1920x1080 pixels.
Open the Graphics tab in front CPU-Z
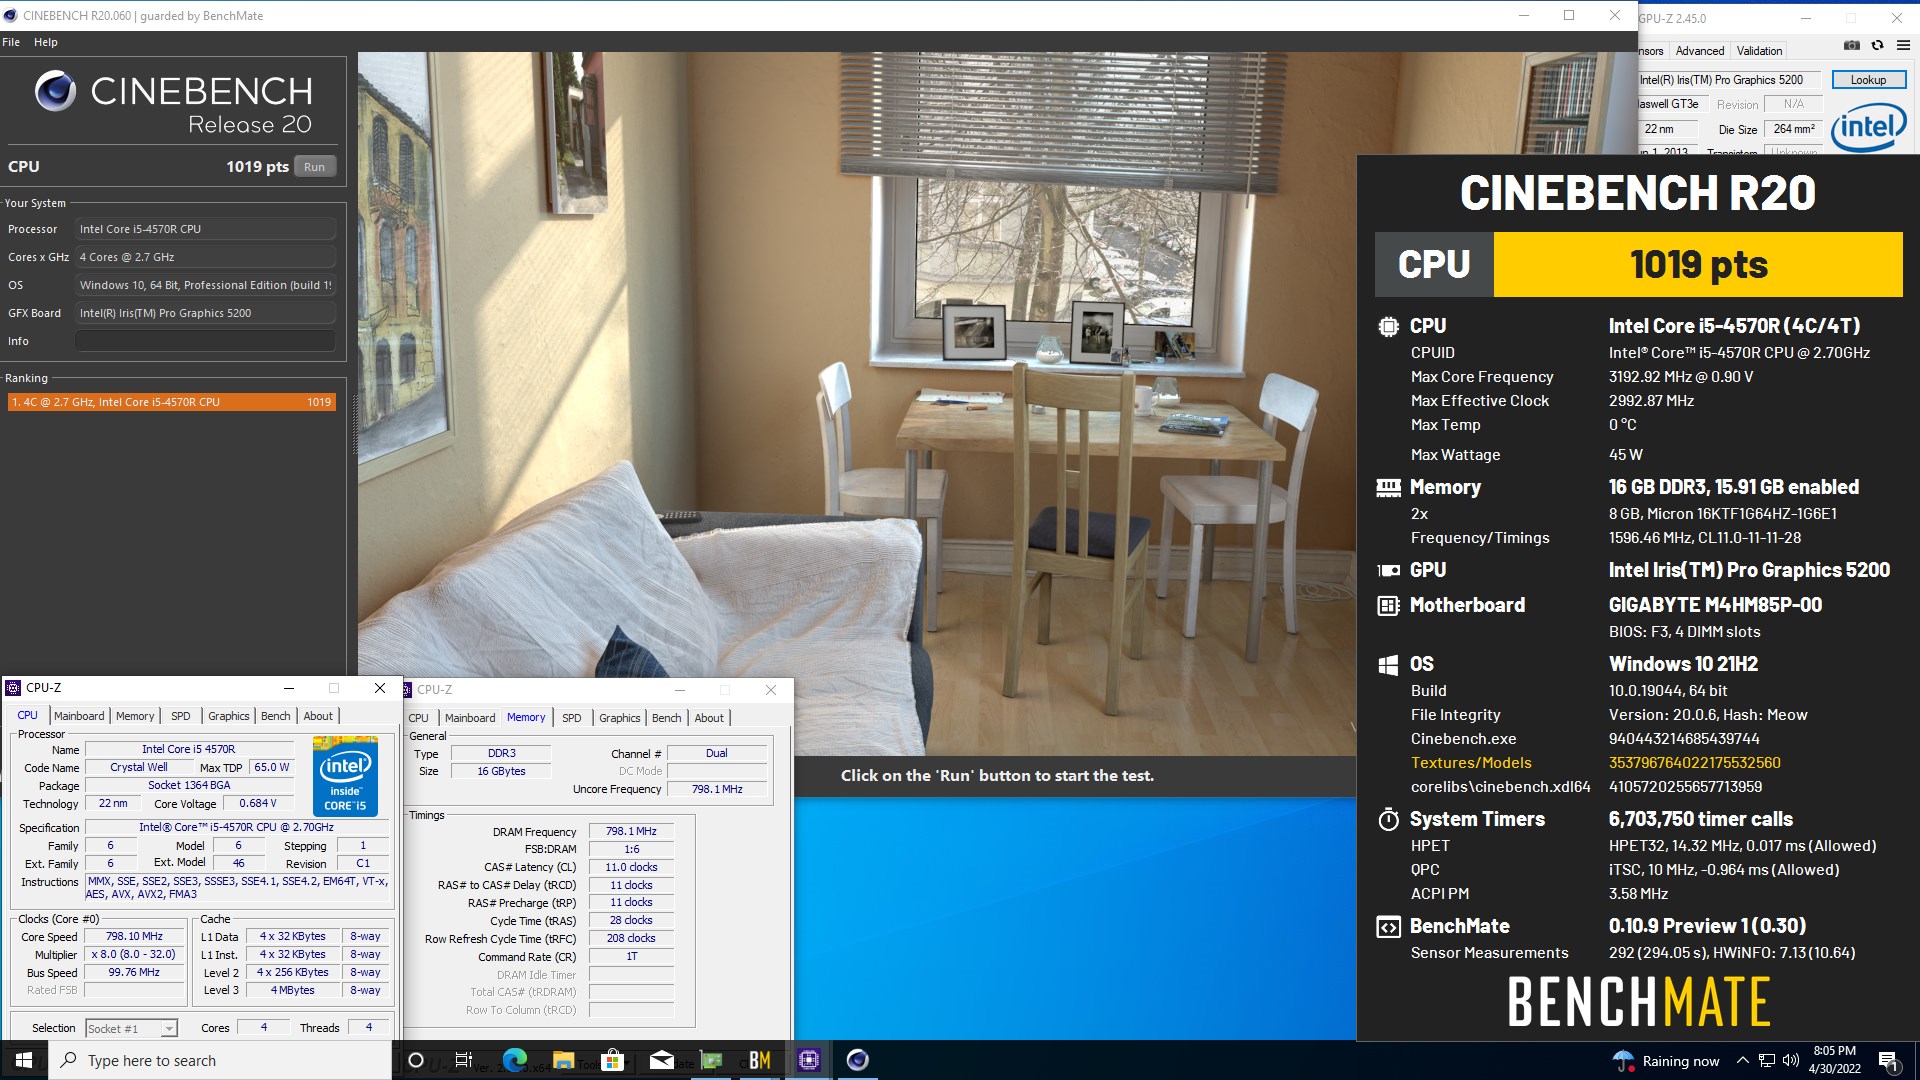tap(229, 716)
